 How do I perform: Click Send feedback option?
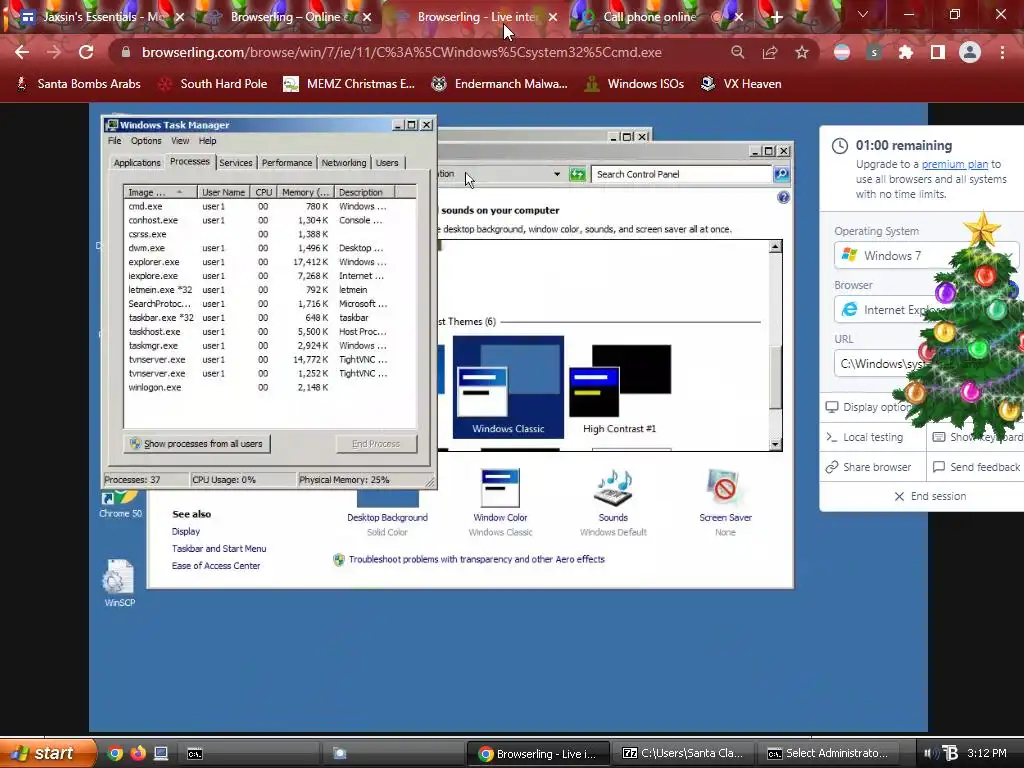coord(977,467)
